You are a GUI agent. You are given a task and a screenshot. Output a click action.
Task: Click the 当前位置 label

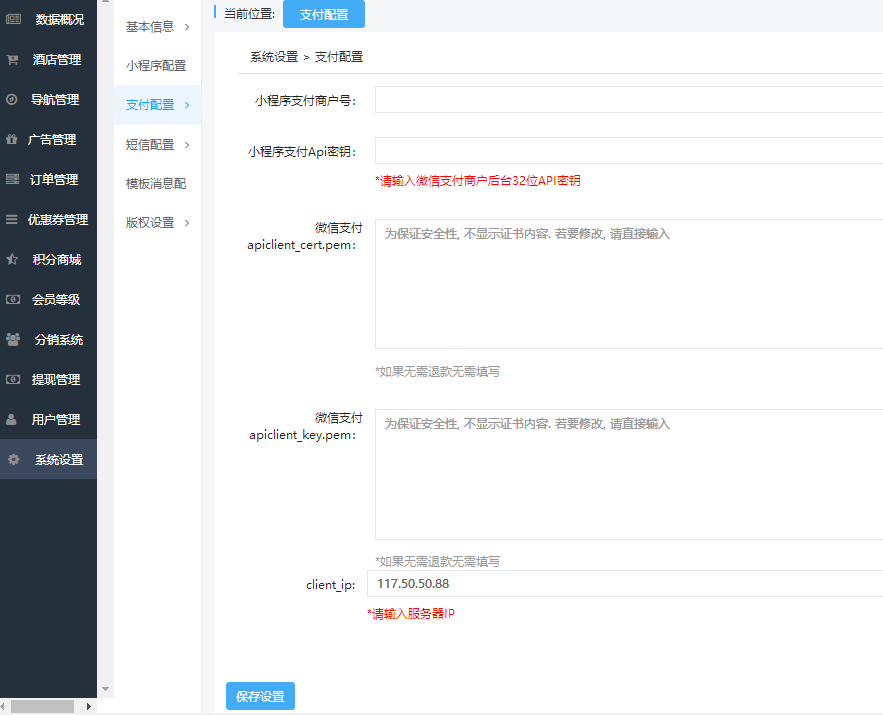point(249,14)
